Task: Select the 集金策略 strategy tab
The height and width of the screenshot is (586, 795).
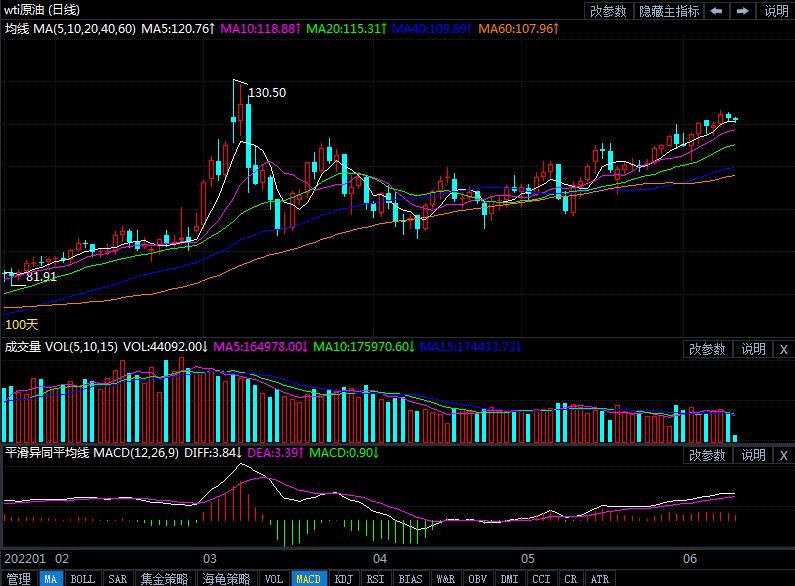Action: tap(163, 578)
